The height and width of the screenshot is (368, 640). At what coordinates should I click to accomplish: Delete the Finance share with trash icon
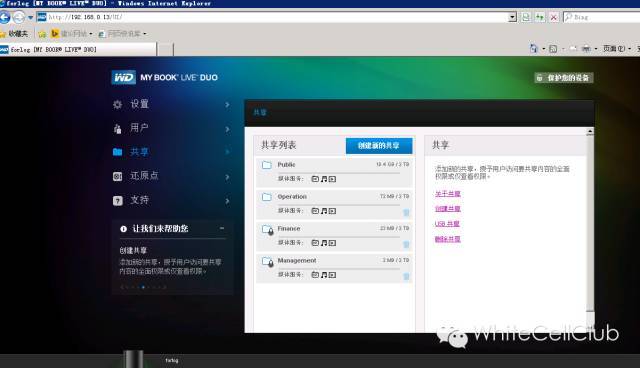tap(406, 244)
